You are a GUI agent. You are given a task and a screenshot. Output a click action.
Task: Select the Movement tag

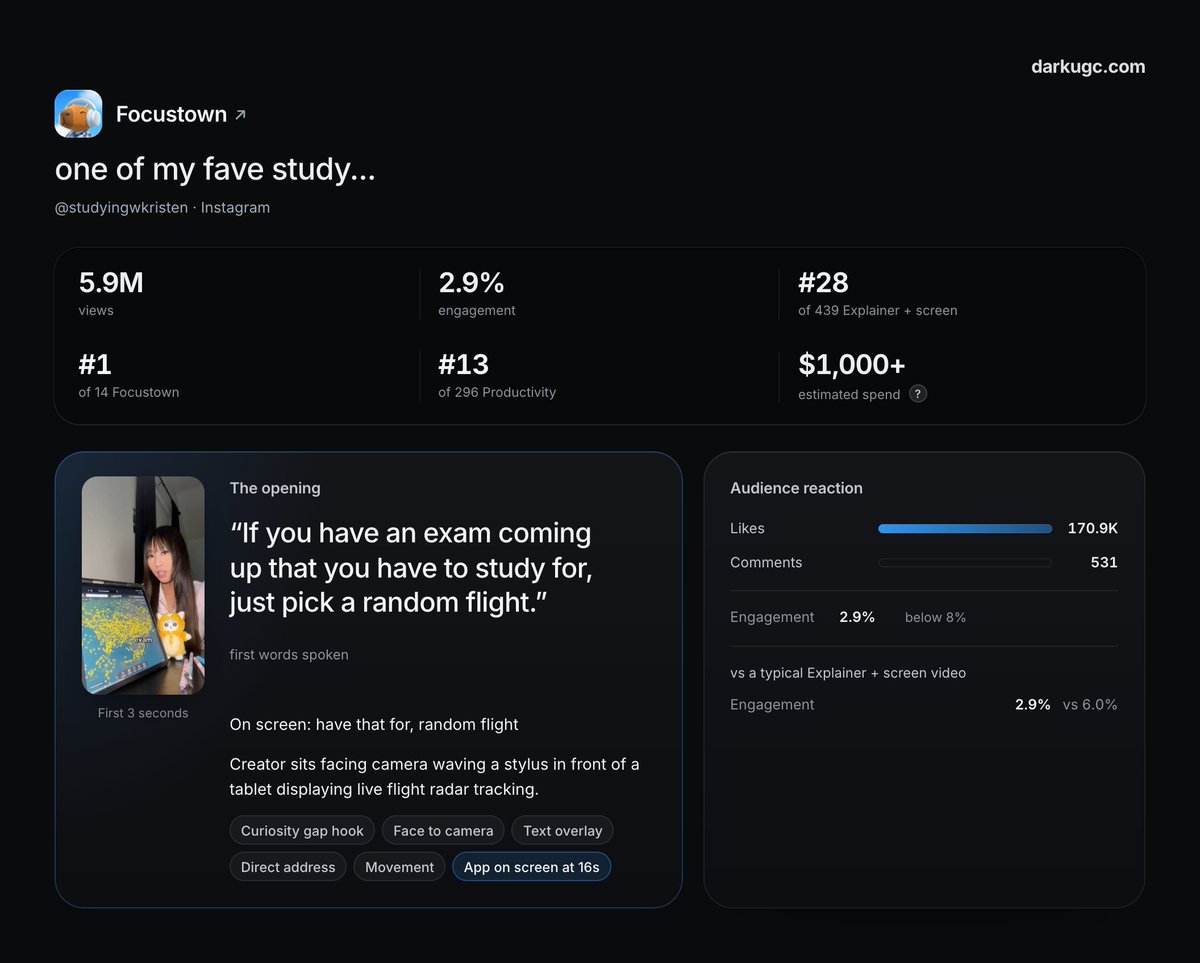coord(399,867)
